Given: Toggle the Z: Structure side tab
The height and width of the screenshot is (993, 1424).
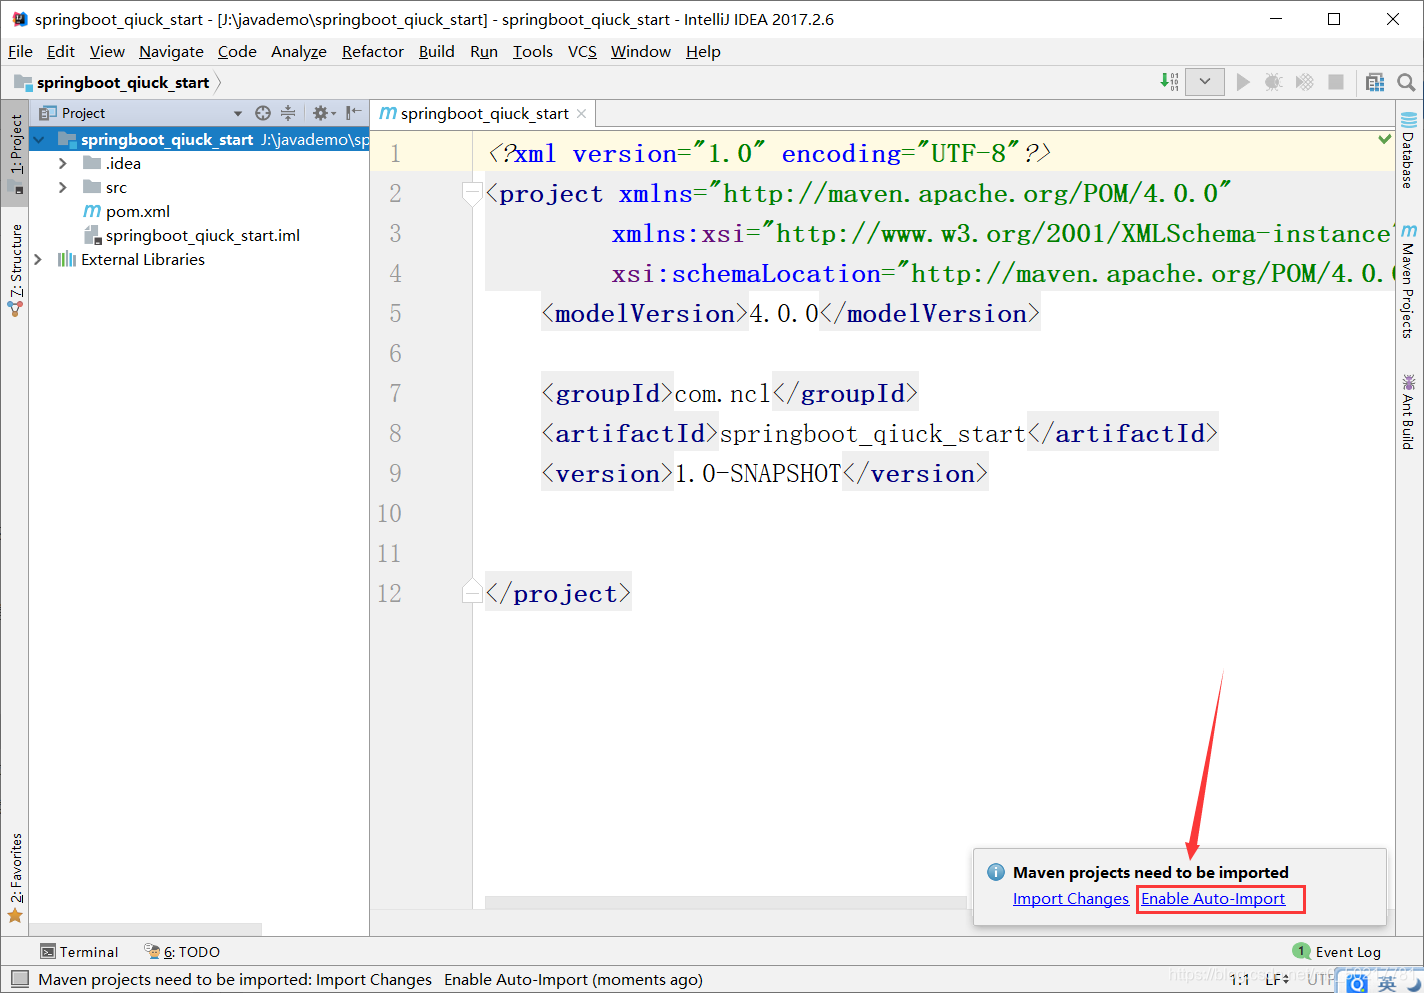Looking at the screenshot, I should [x=15, y=271].
